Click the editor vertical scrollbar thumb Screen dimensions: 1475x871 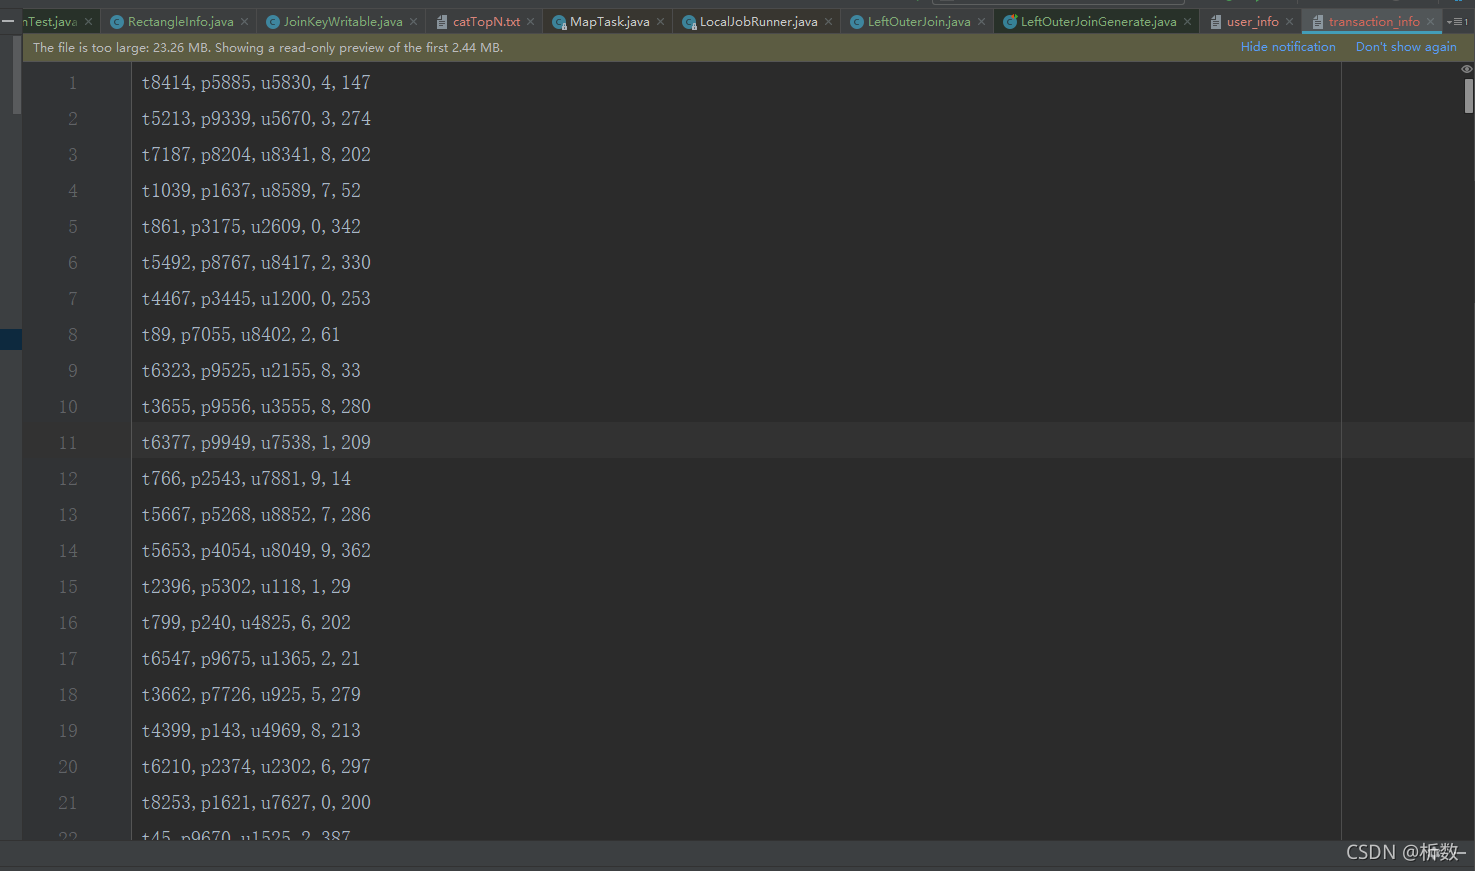click(x=1468, y=97)
